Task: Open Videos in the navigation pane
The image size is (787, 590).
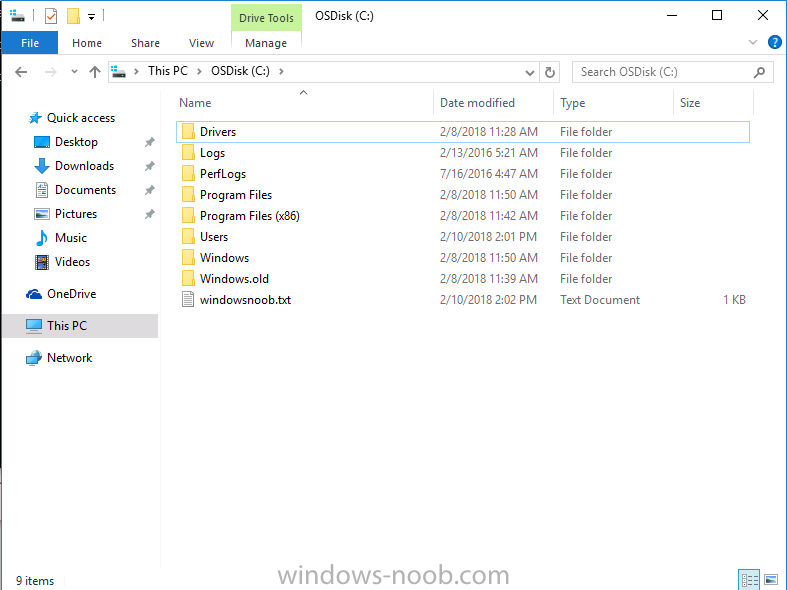Action: point(72,262)
